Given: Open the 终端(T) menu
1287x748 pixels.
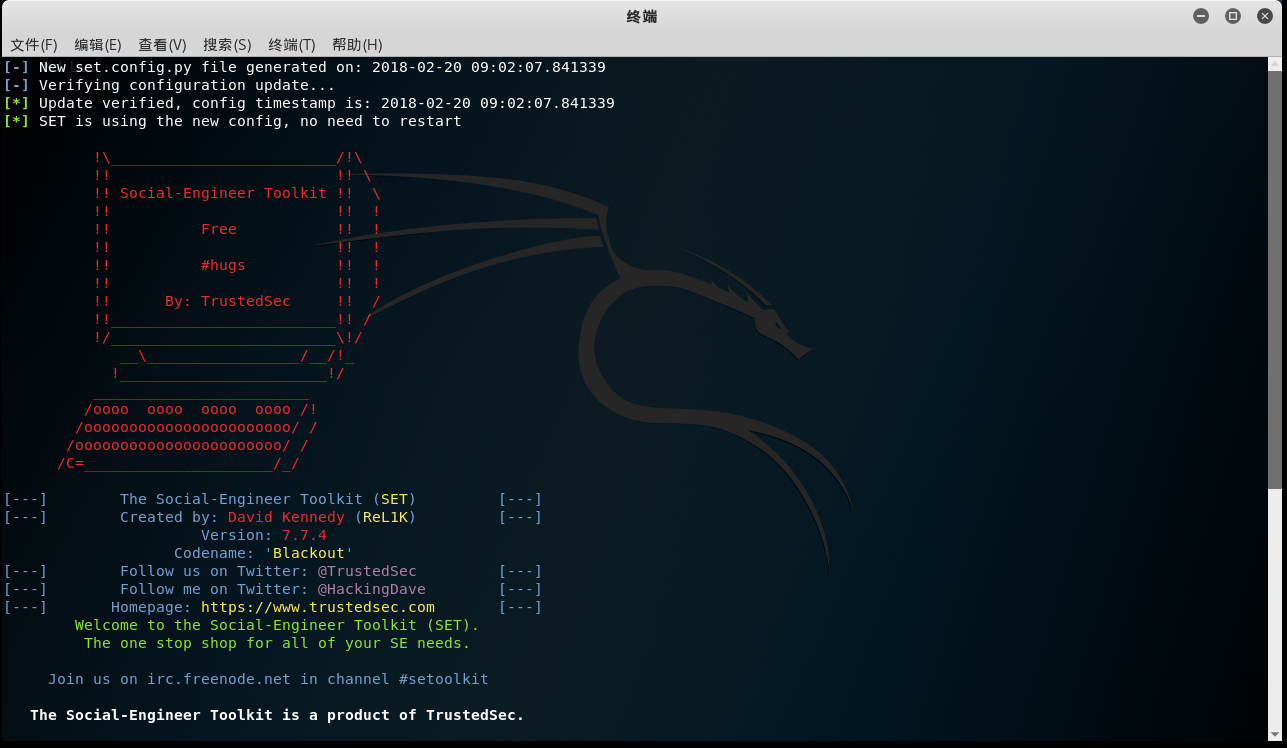Looking at the screenshot, I should click(292, 45).
